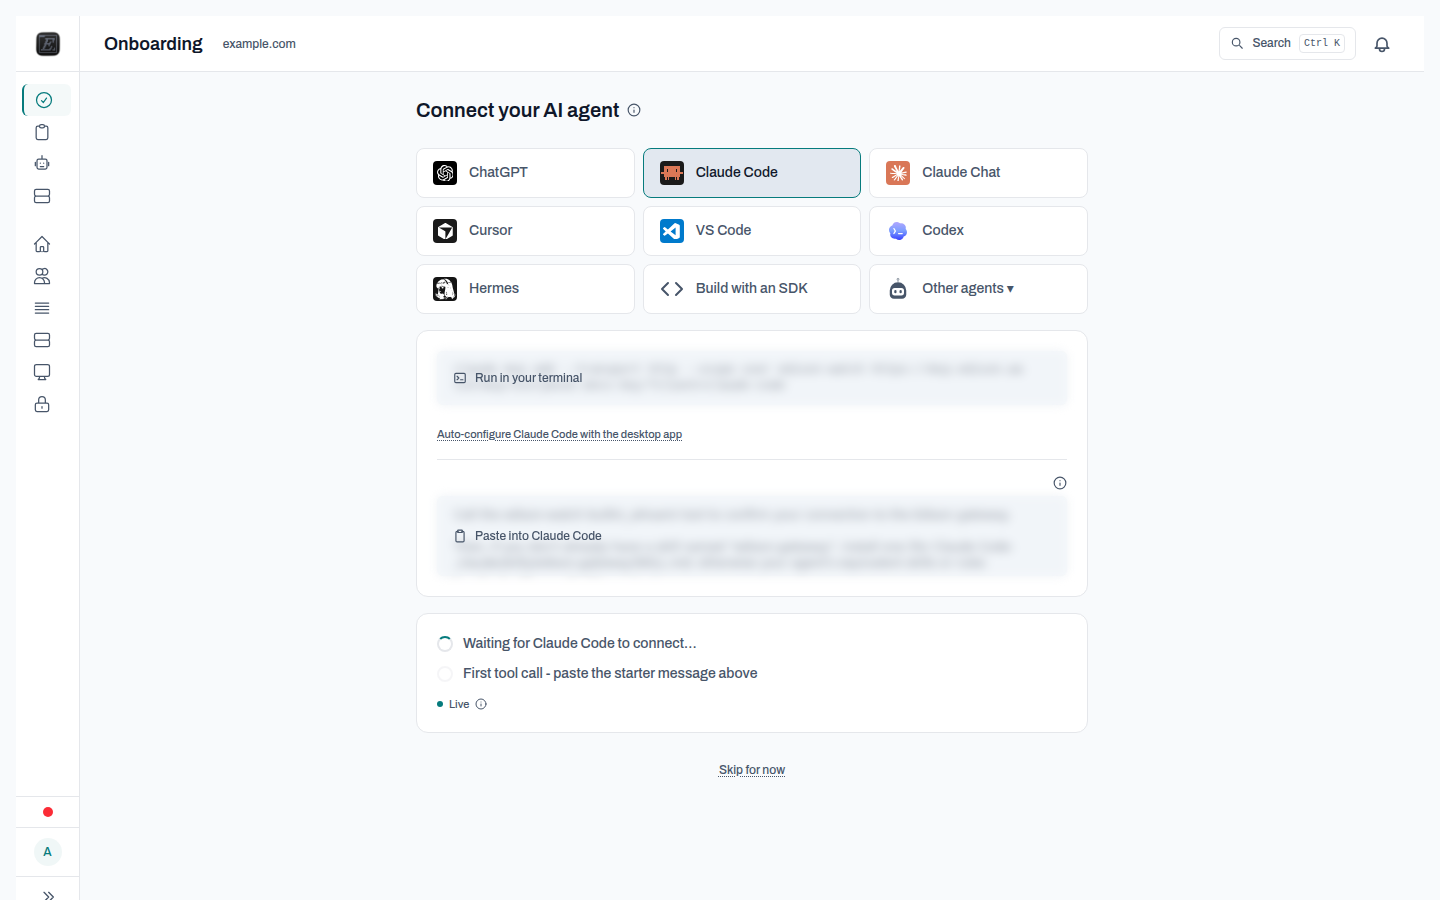Open the clipboard icon in the sidebar
Screen dimensions: 1440x900
pyautogui.click(x=42, y=132)
